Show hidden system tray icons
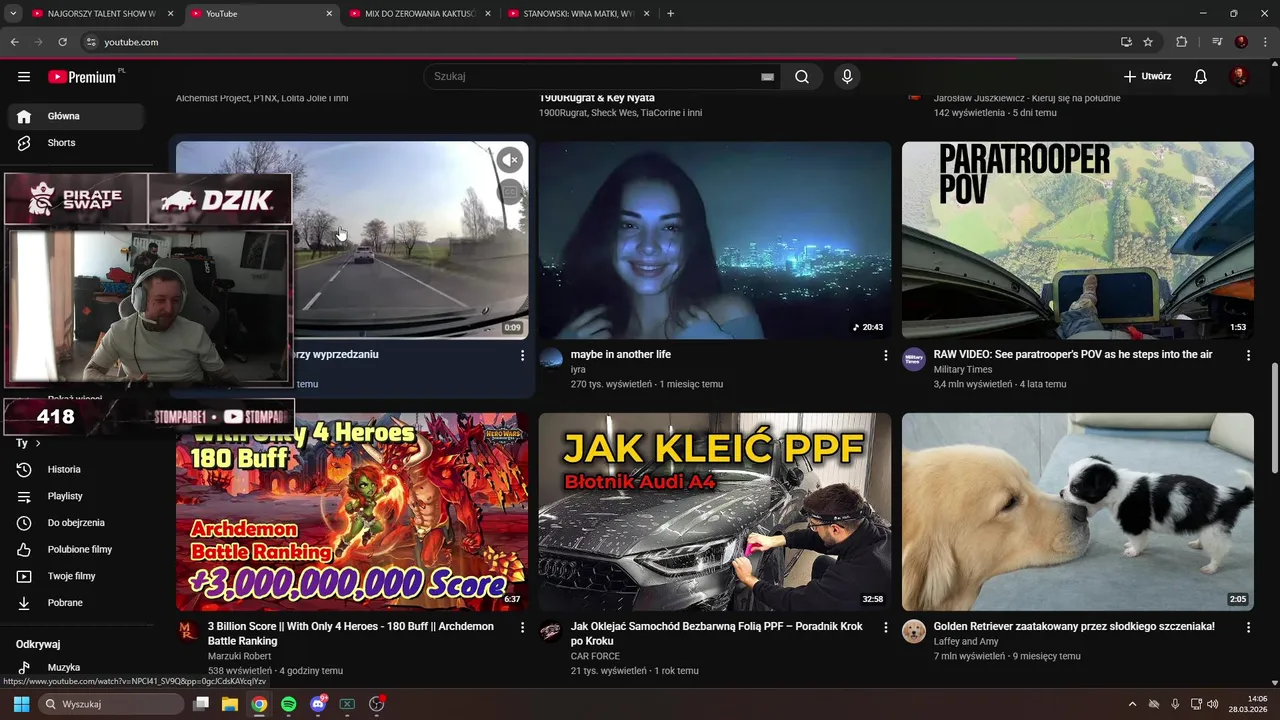 click(x=1132, y=704)
